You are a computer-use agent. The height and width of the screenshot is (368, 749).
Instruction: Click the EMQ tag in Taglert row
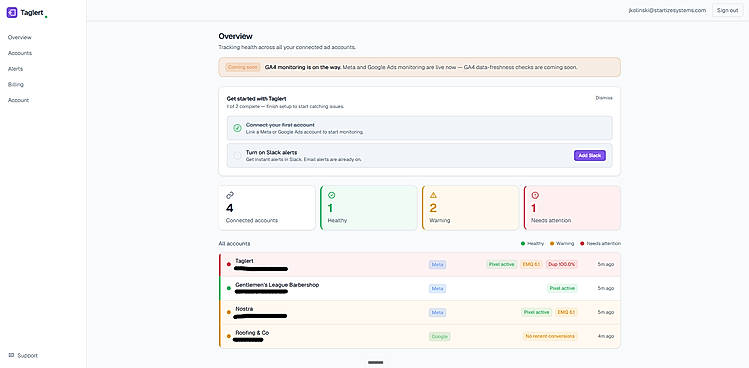531,264
